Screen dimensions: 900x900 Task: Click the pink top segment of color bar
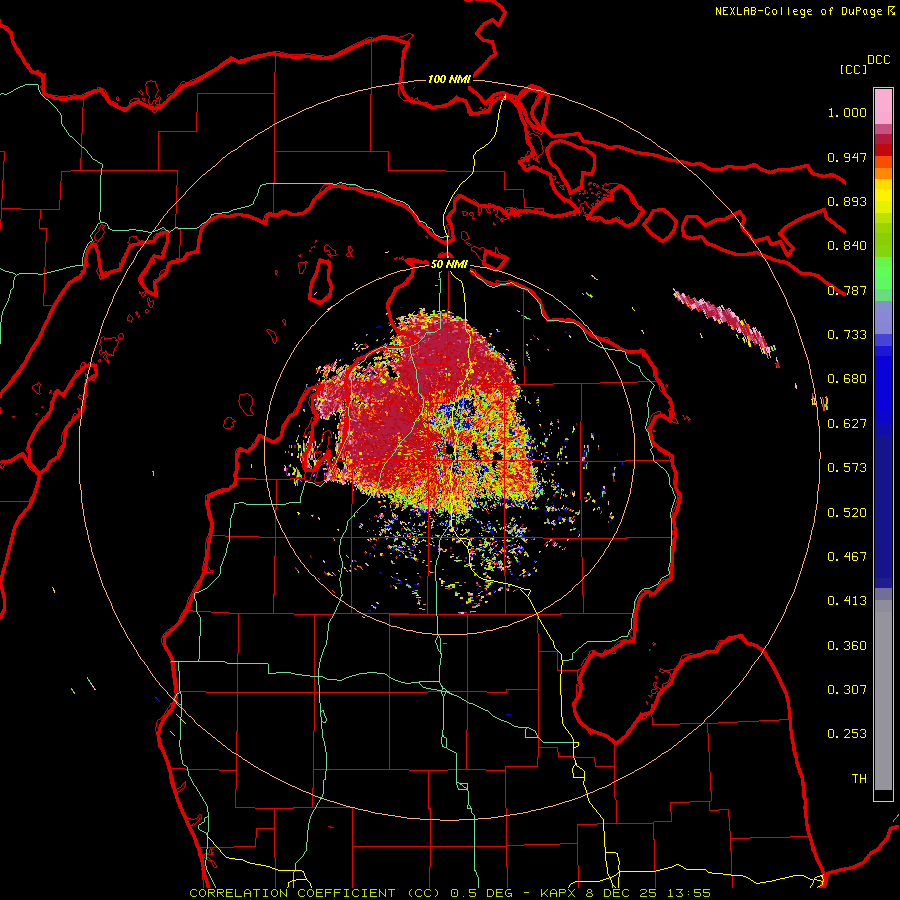(883, 106)
